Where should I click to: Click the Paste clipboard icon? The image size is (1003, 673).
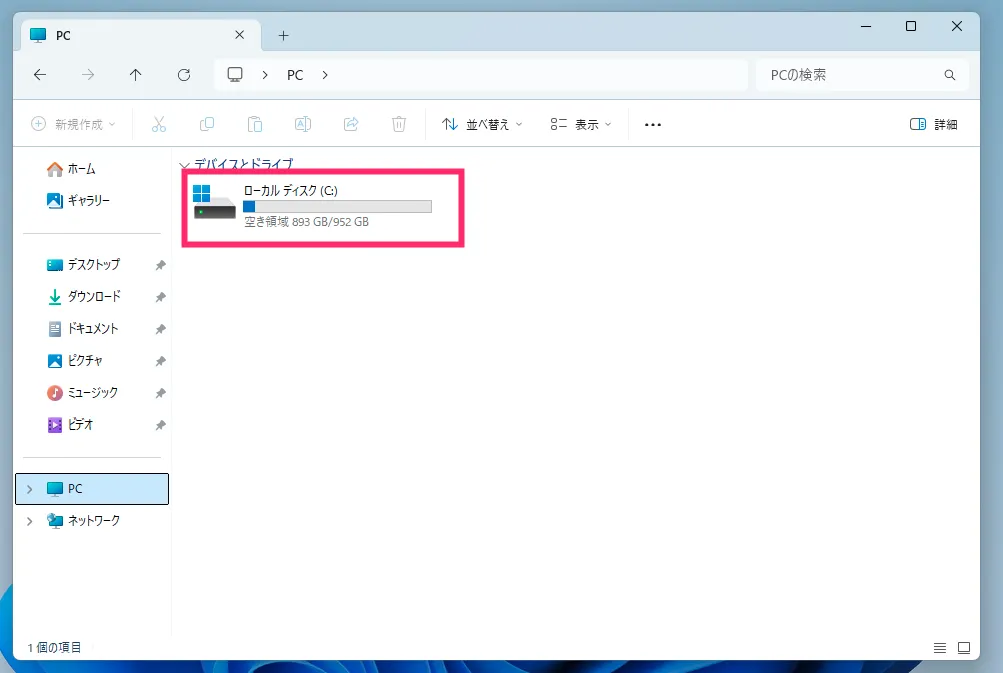pos(255,124)
